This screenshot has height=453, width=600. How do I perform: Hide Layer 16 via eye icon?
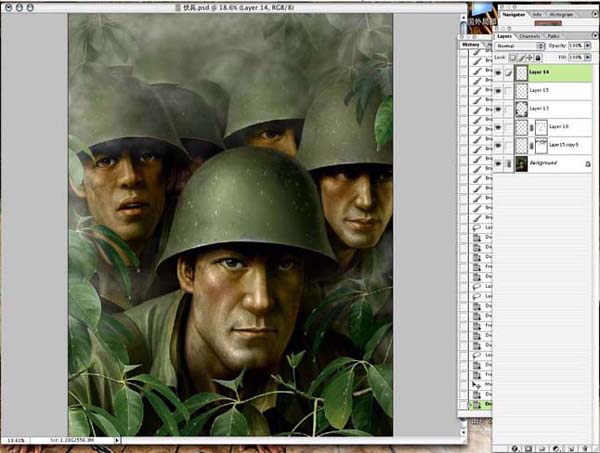pyautogui.click(x=498, y=127)
